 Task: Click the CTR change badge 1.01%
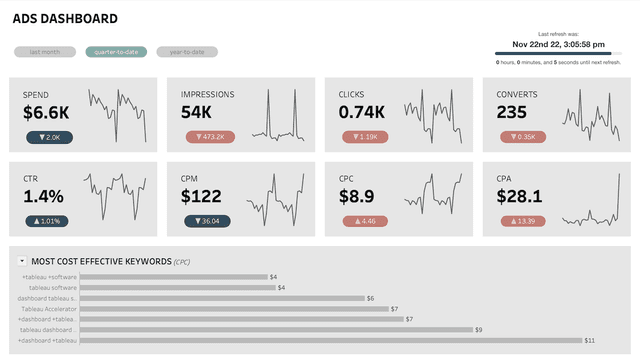coord(47,221)
